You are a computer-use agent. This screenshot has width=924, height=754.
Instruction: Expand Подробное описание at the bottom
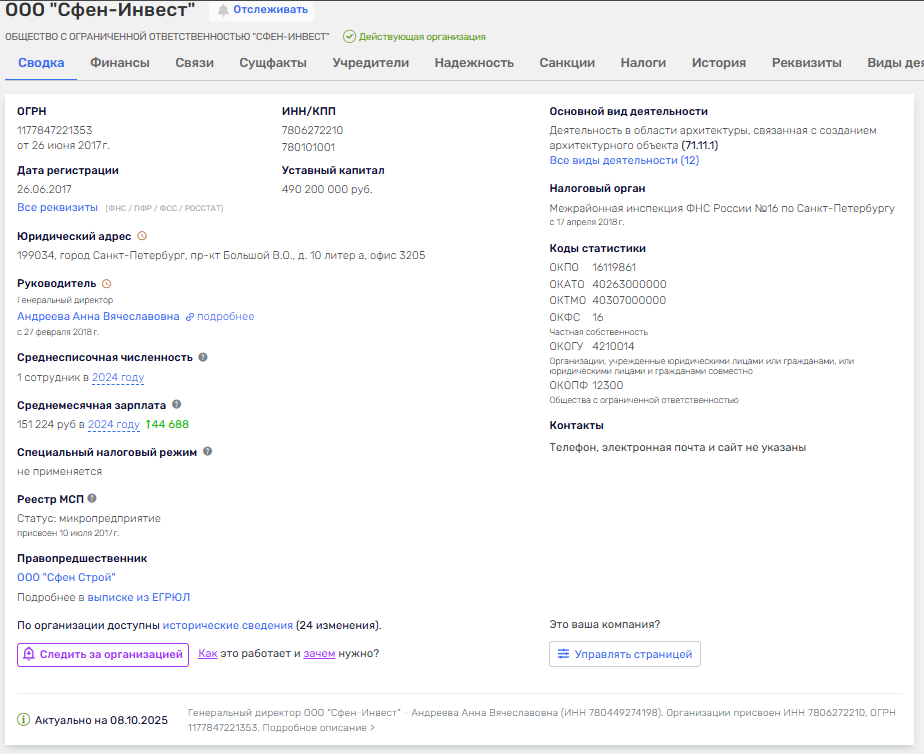point(318,728)
